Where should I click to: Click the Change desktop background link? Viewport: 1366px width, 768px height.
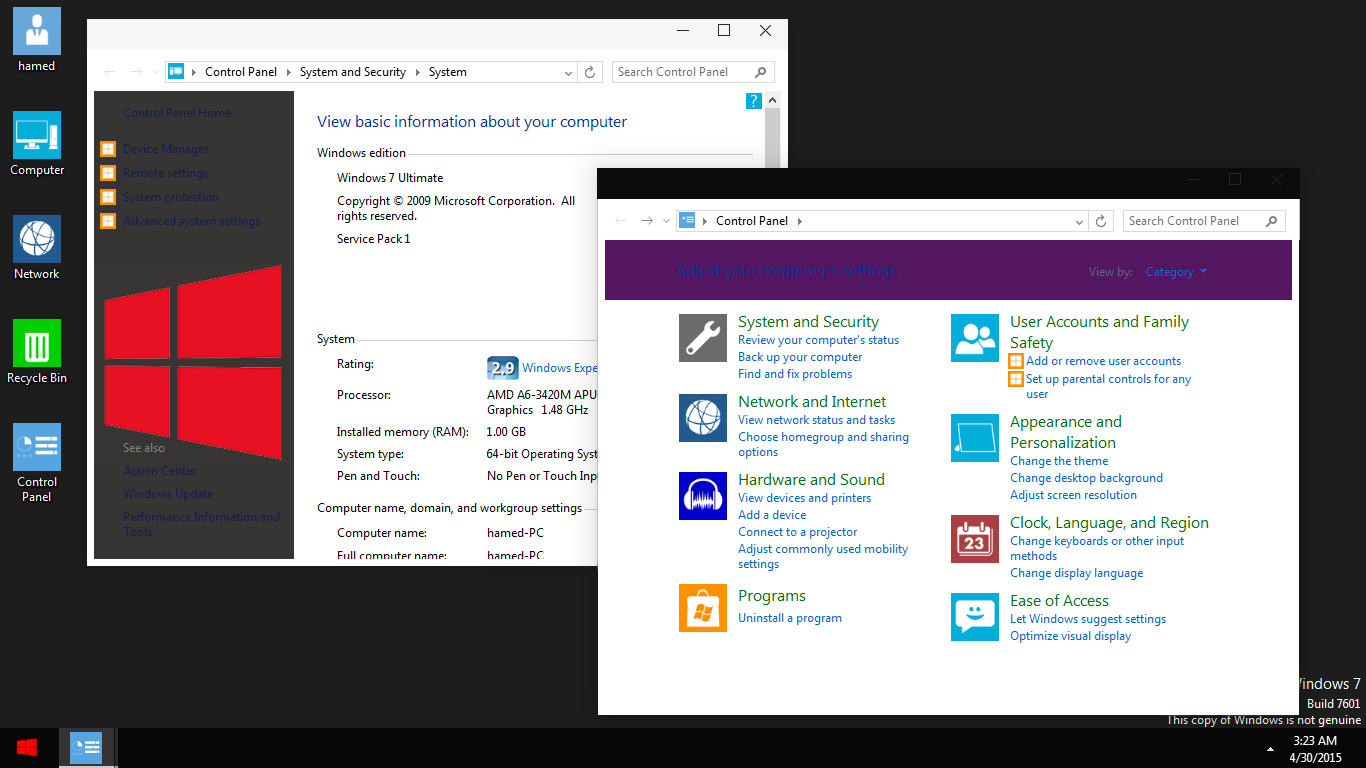pos(1086,478)
